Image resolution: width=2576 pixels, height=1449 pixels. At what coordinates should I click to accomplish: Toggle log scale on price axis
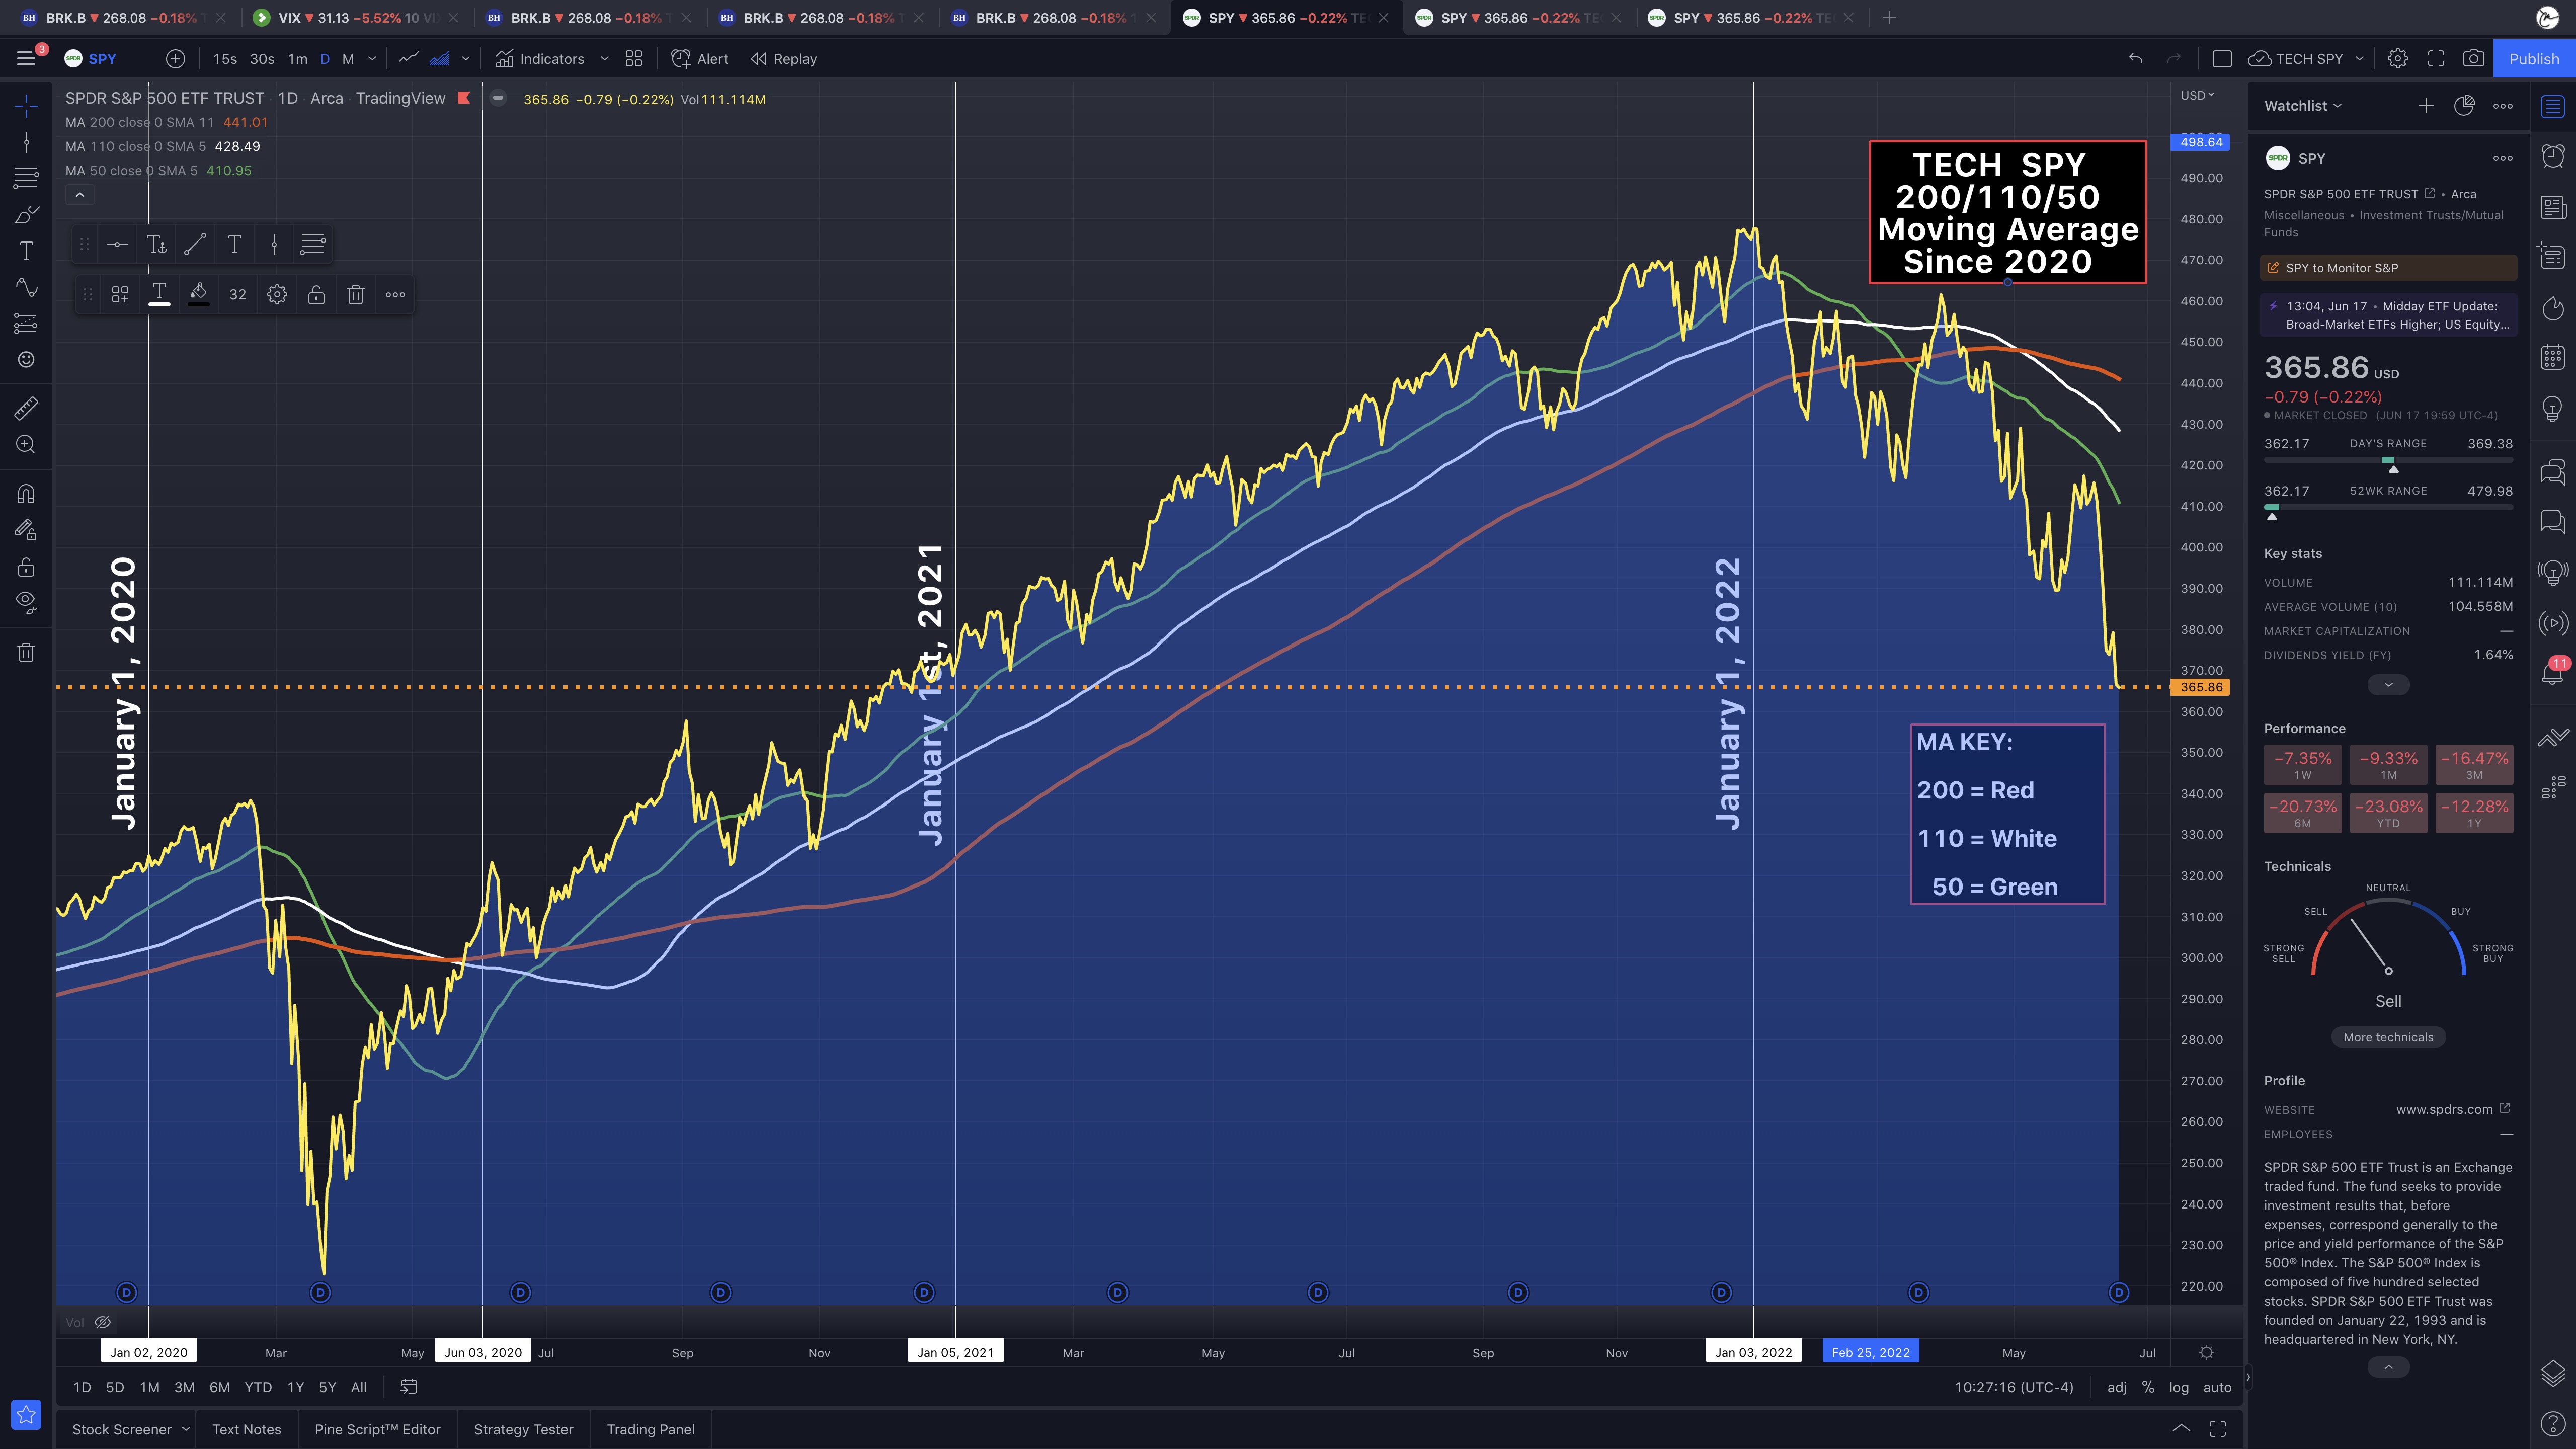click(2178, 1387)
